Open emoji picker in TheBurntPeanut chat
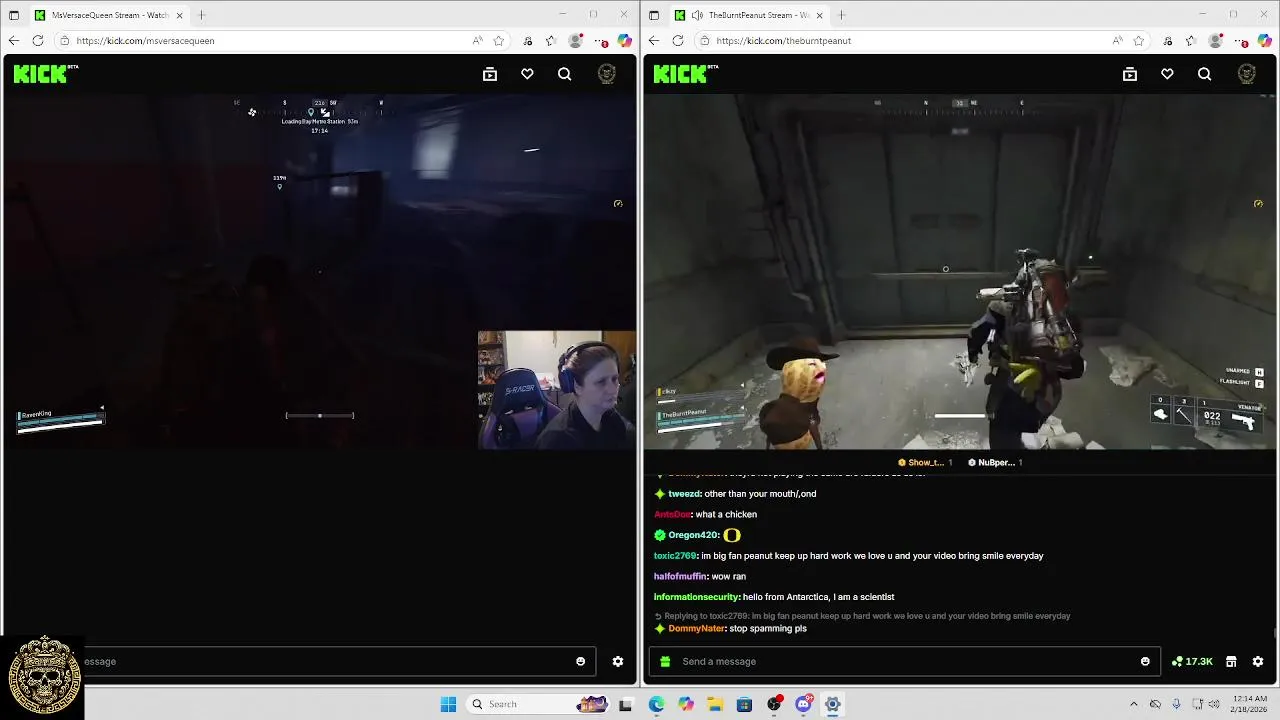1280x720 pixels. pyautogui.click(x=1145, y=661)
